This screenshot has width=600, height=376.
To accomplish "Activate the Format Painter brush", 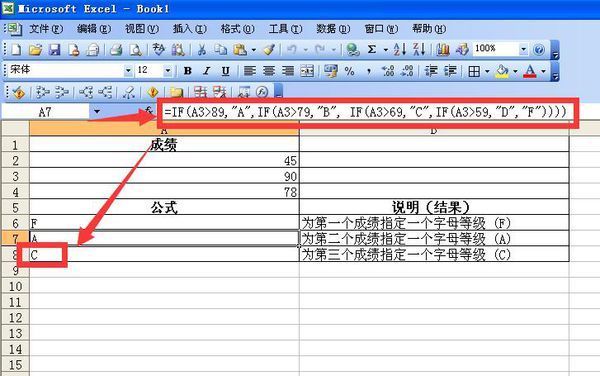I will click(x=269, y=50).
